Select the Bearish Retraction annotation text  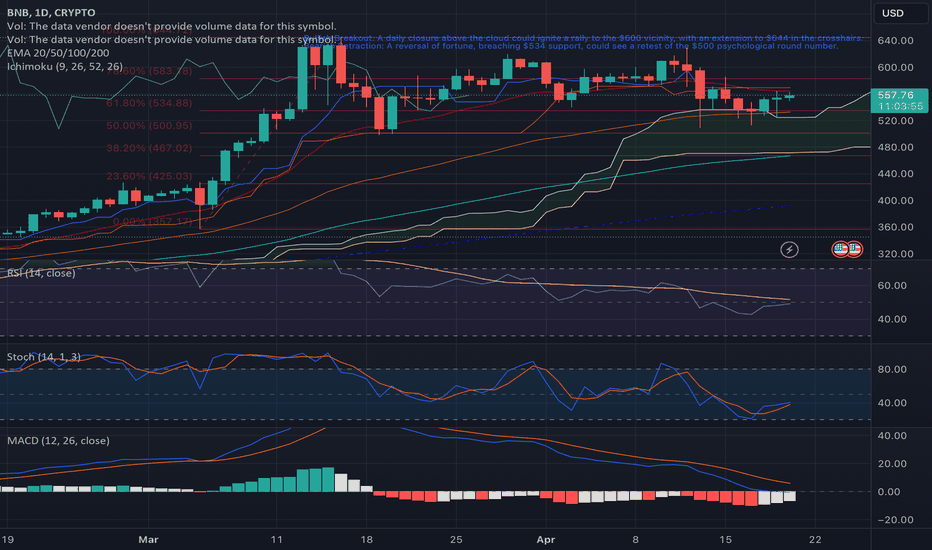571,46
